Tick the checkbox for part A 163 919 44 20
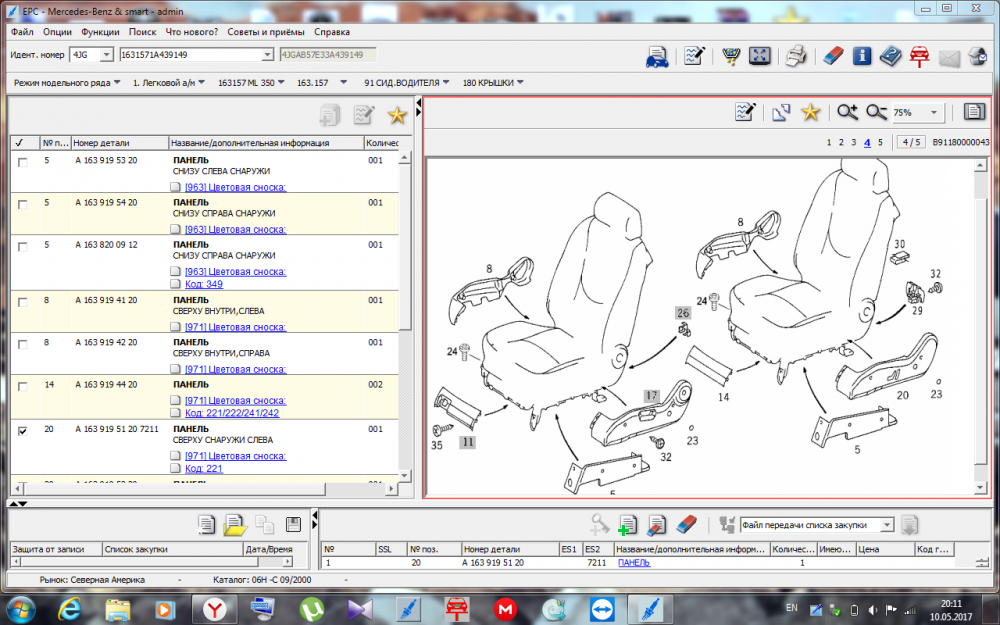The height and width of the screenshot is (625, 1000). 22,386
